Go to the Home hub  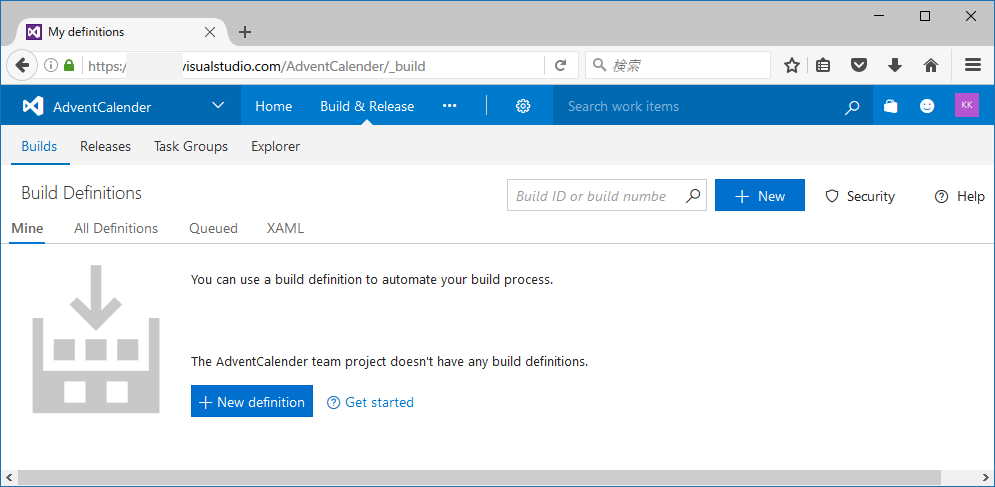pyautogui.click(x=273, y=106)
